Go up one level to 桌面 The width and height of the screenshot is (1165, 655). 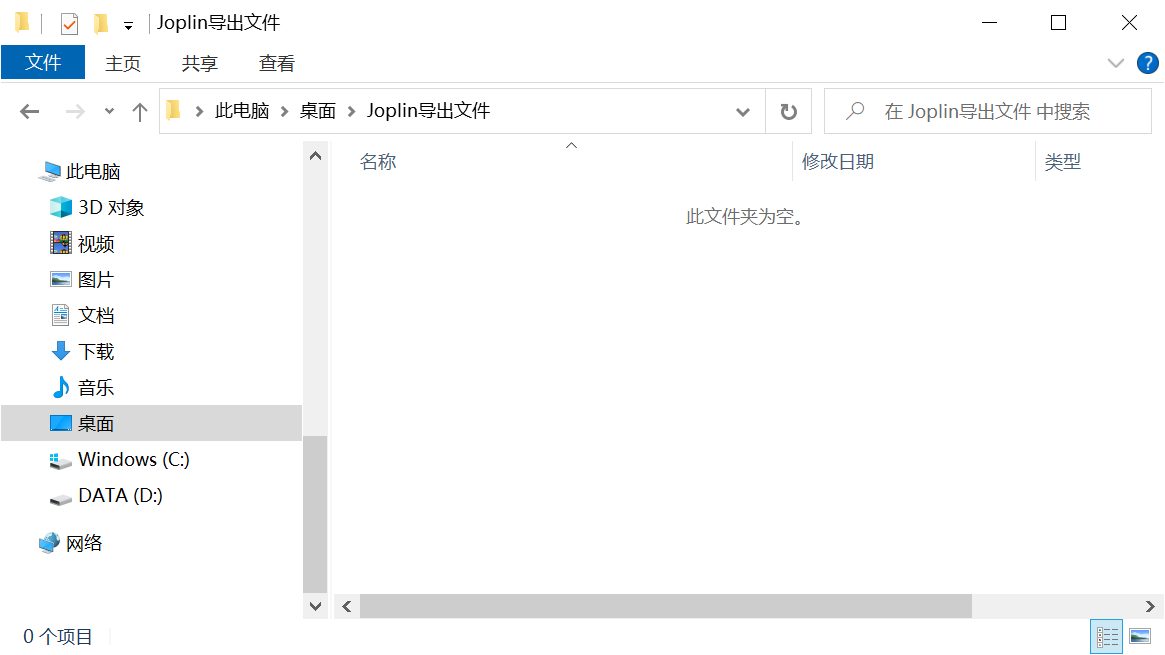pyautogui.click(x=140, y=111)
